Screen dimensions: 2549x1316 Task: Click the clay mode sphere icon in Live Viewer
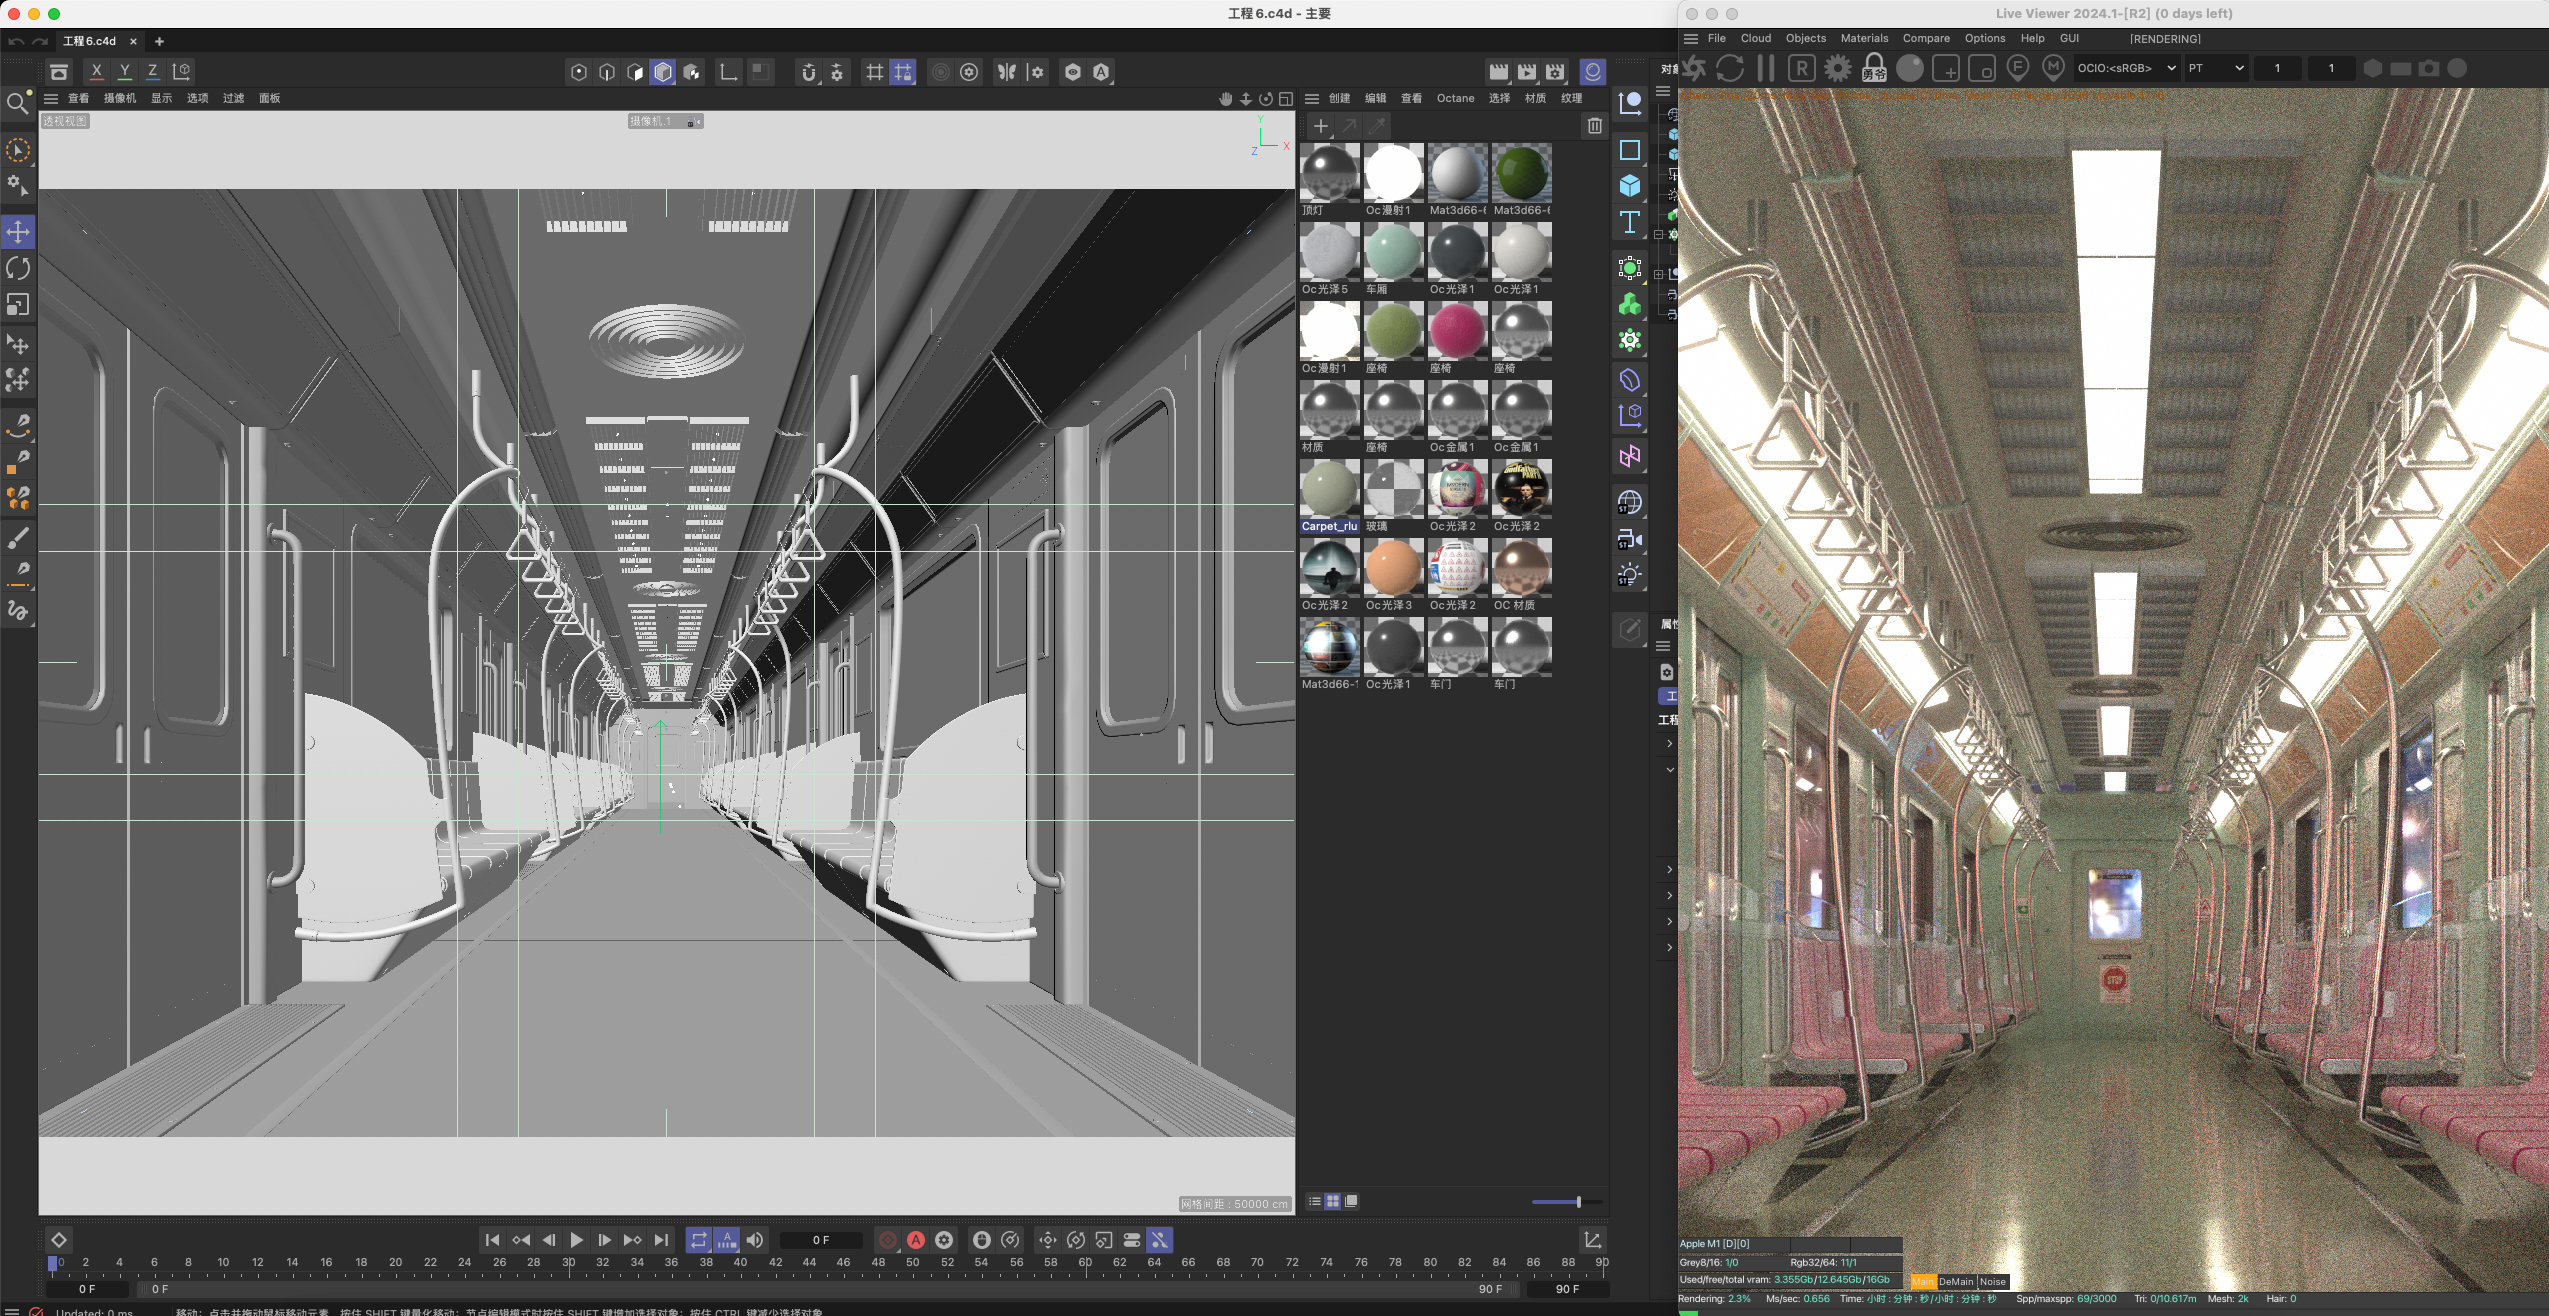click(x=1909, y=68)
